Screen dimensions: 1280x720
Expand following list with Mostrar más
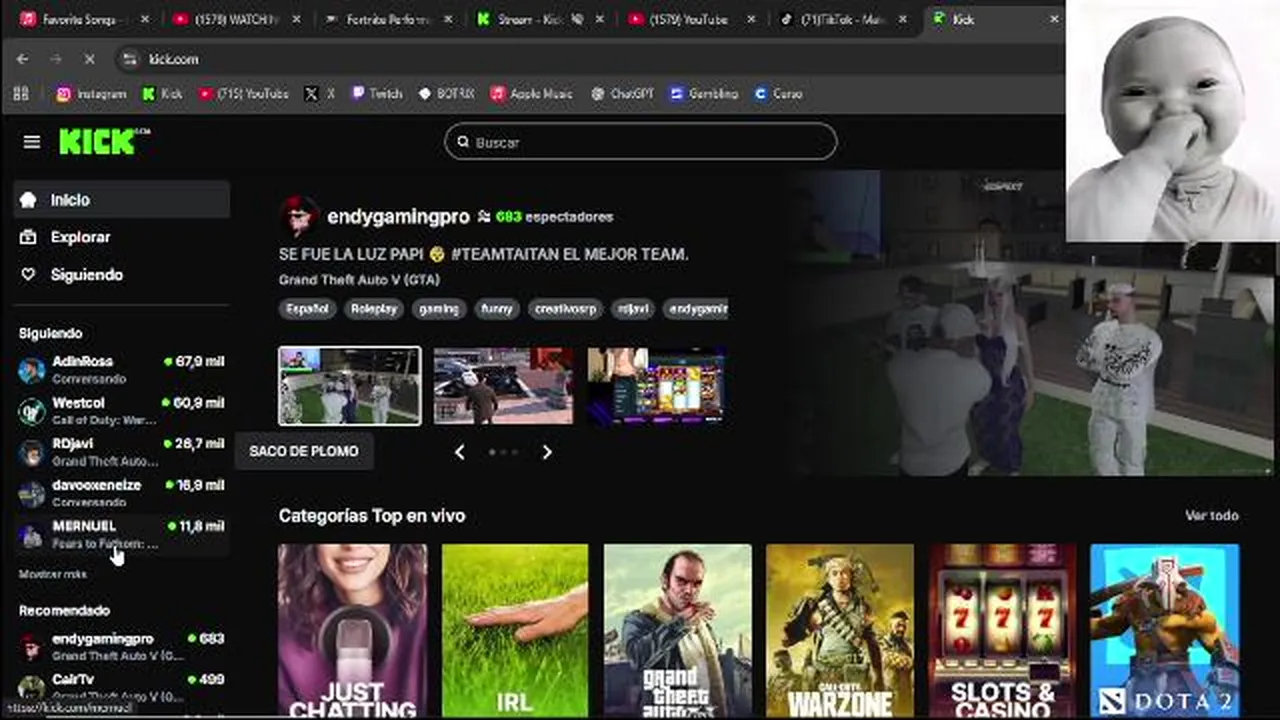pyautogui.click(x=53, y=574)
